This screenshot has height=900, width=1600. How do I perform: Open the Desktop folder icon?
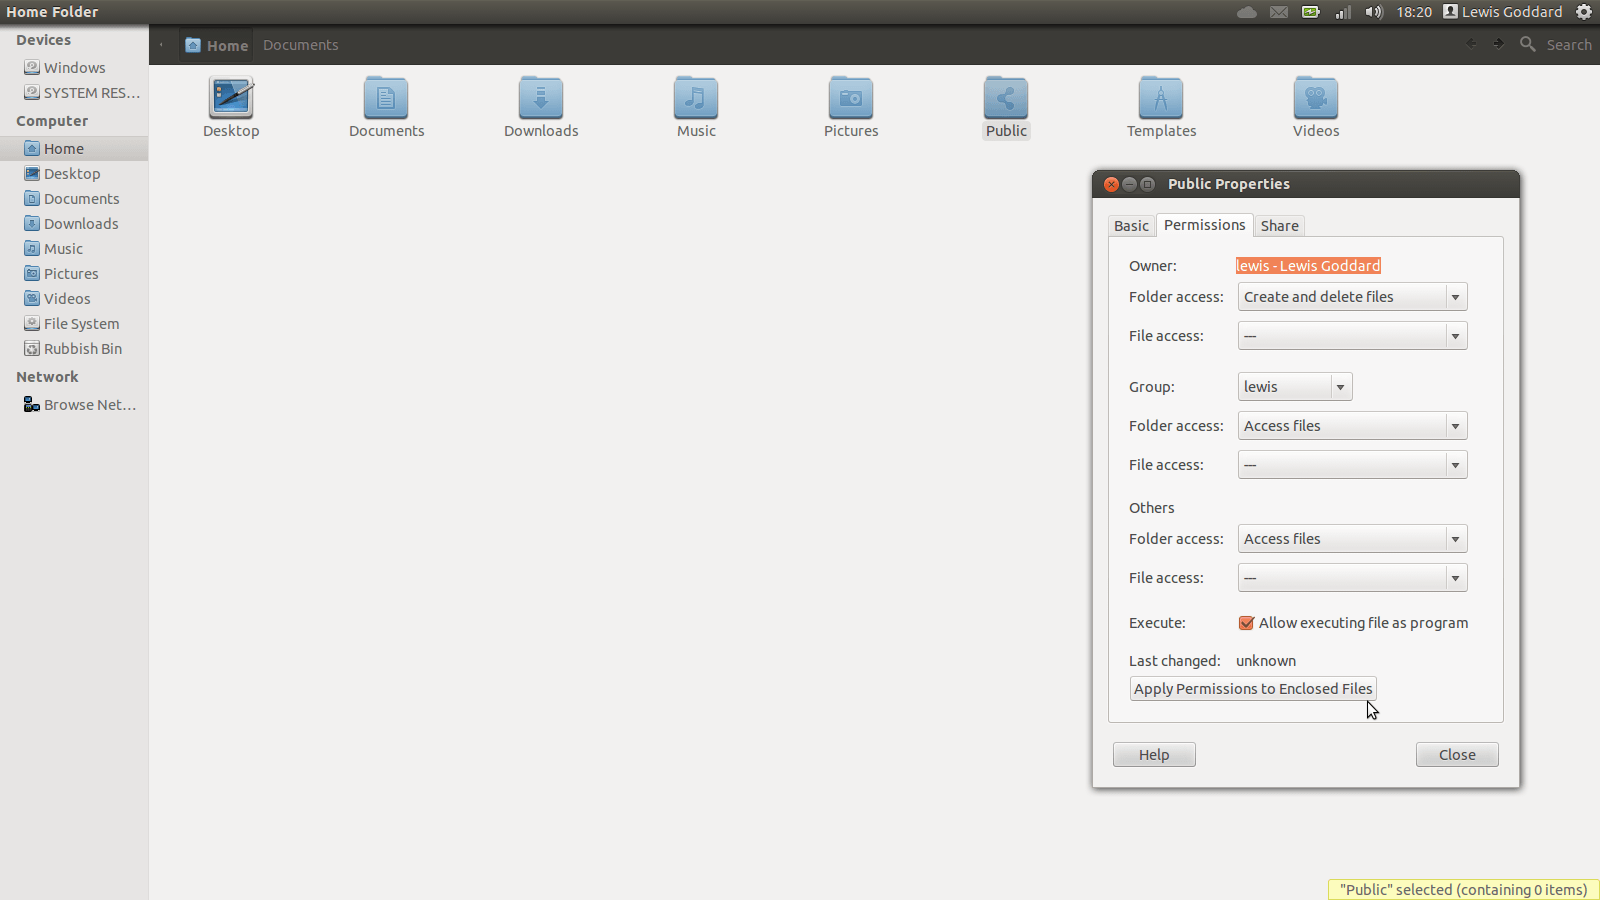coord(231,98)
